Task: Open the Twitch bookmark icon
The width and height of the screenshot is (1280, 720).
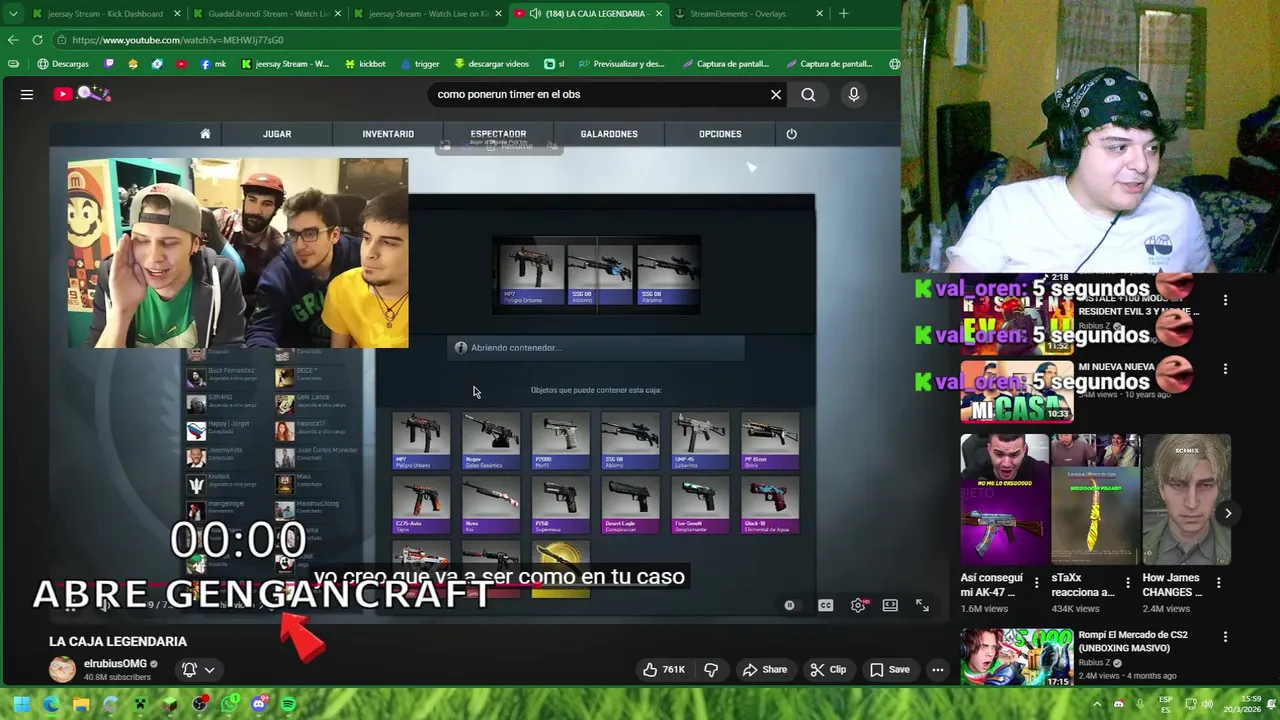Action: point(109,64)
